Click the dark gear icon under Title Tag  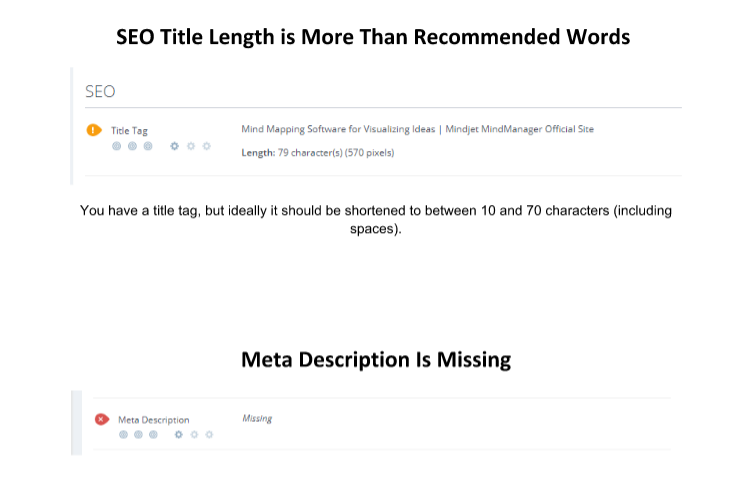point(175,146)
